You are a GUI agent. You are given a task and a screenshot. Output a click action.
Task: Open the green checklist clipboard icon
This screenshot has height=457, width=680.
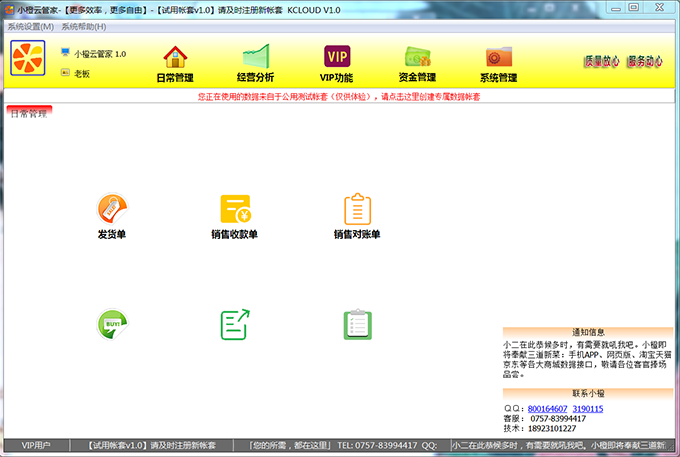358,324
